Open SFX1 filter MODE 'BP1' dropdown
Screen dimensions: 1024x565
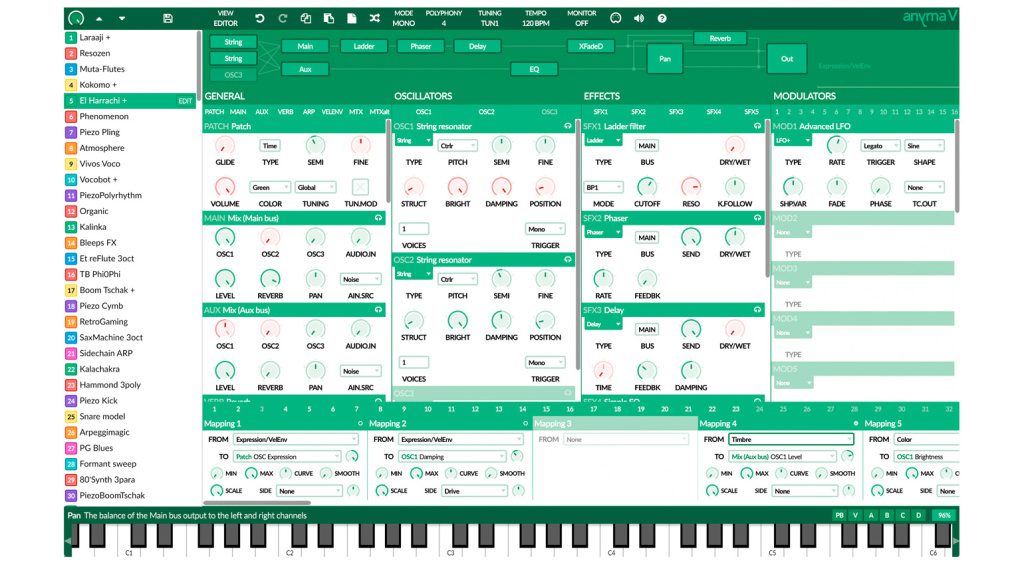603,187
